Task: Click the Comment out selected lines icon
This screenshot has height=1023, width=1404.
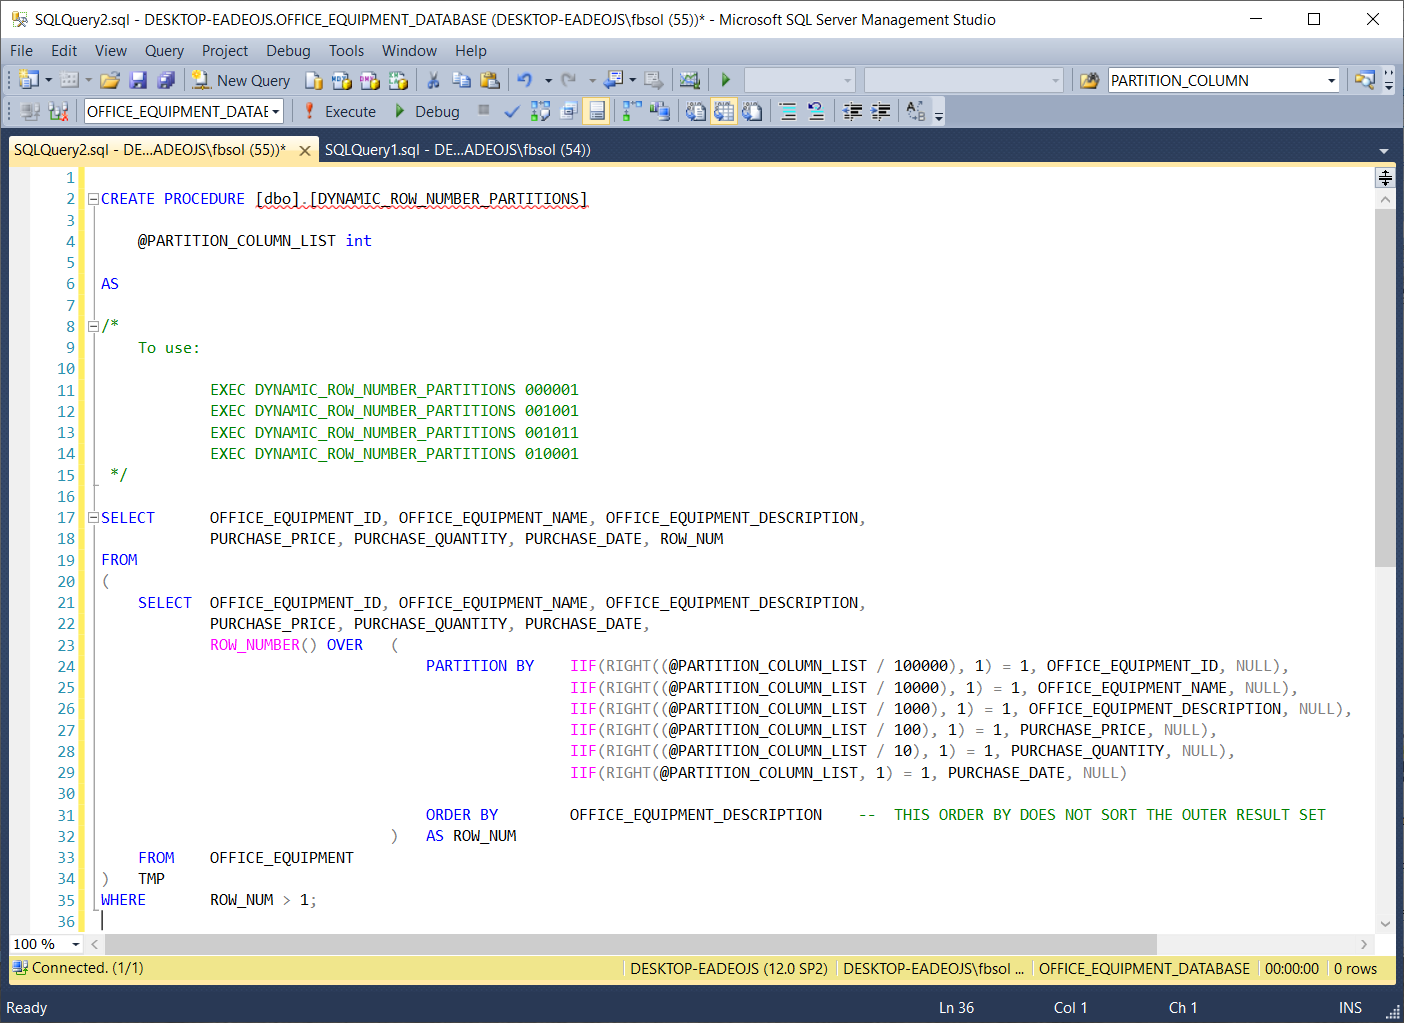Action: point(788,112)
